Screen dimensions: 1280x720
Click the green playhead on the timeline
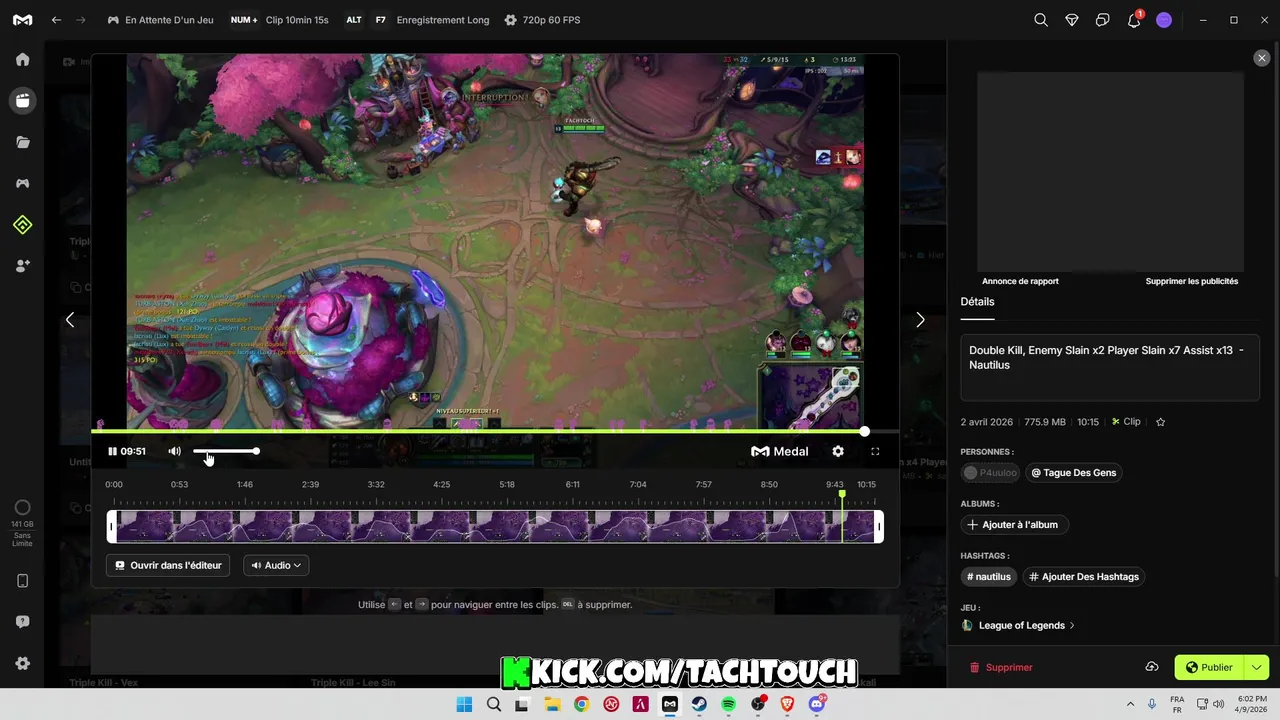pos(842,494)
